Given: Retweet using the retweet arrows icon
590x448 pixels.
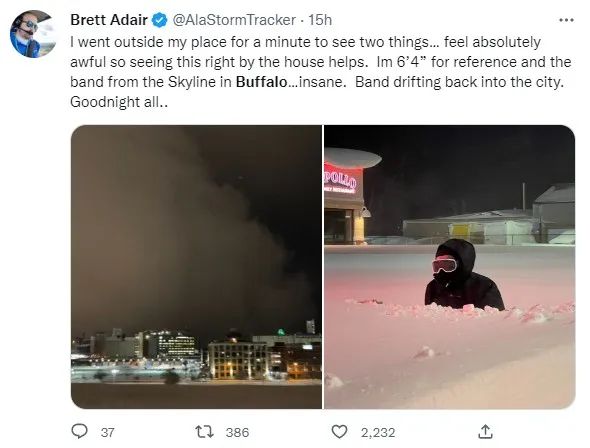Looking at the screenshot, I should click(x=205, y=431).
